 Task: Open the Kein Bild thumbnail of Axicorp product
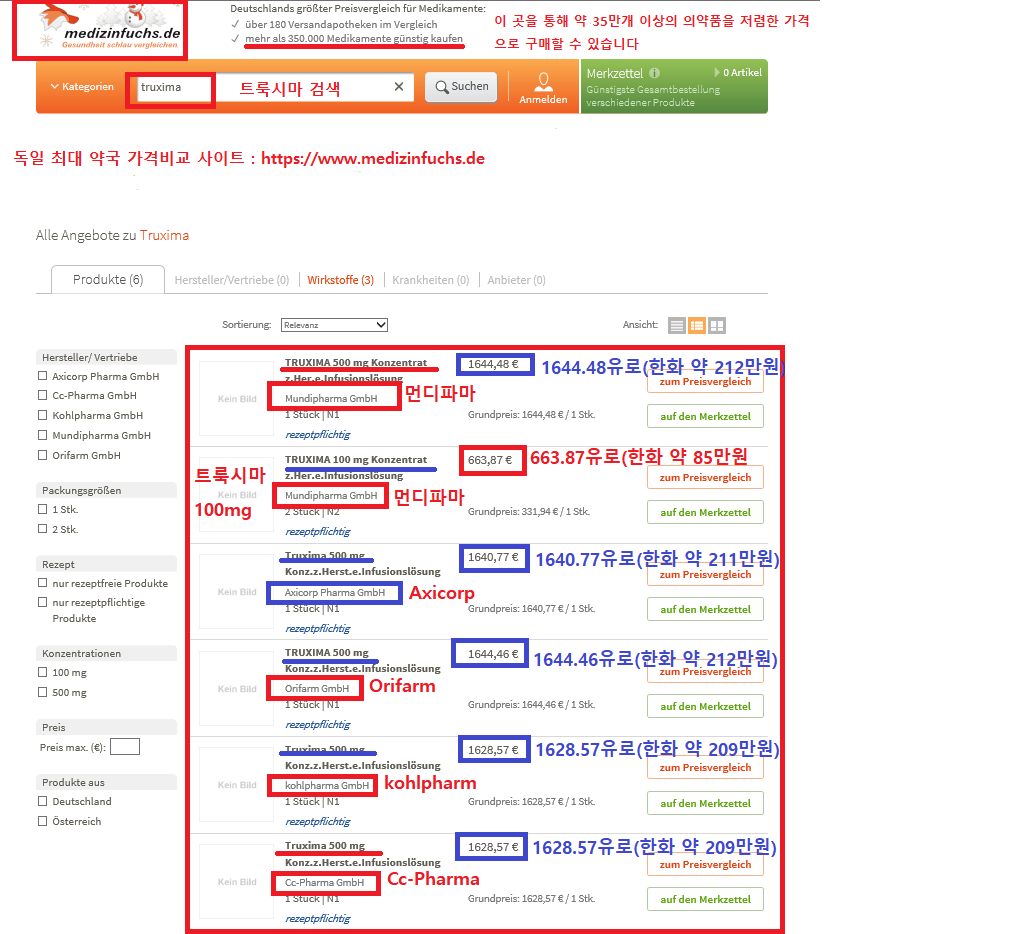pos(236,592)
